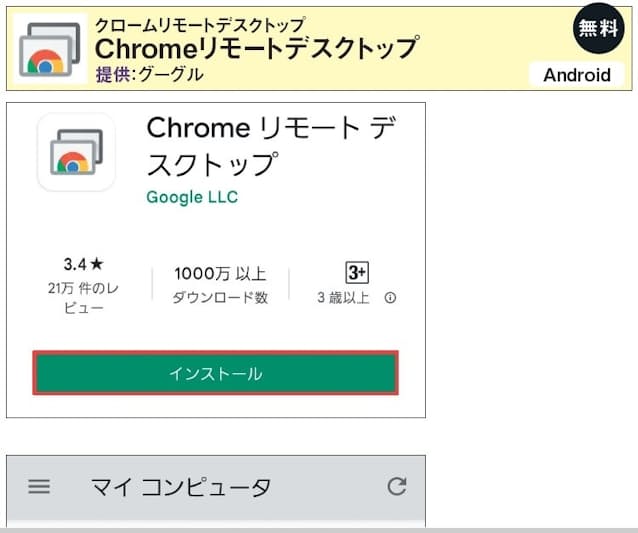The image size is (638, 533).
Task: Click the green インストール button
Action: pyautogui.click(x=215, y=373)
